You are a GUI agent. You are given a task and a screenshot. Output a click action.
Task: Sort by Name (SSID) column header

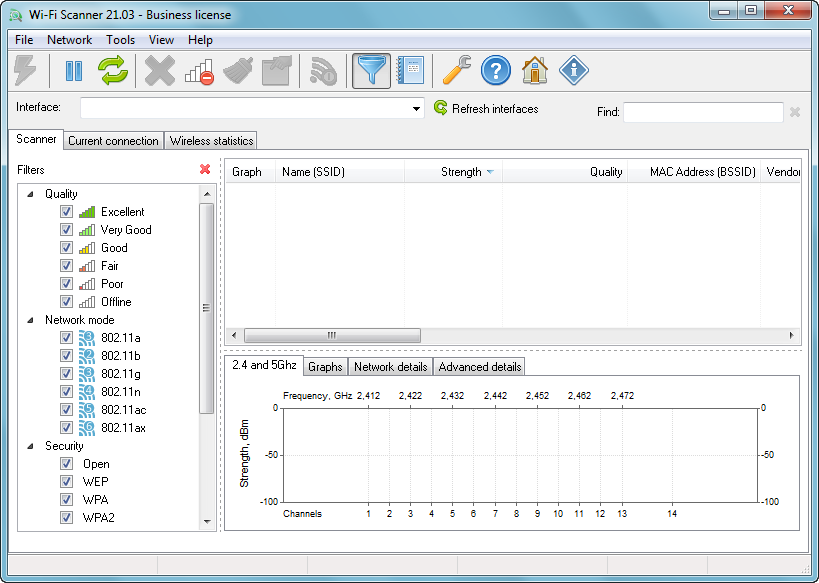(x=340, y=172)
